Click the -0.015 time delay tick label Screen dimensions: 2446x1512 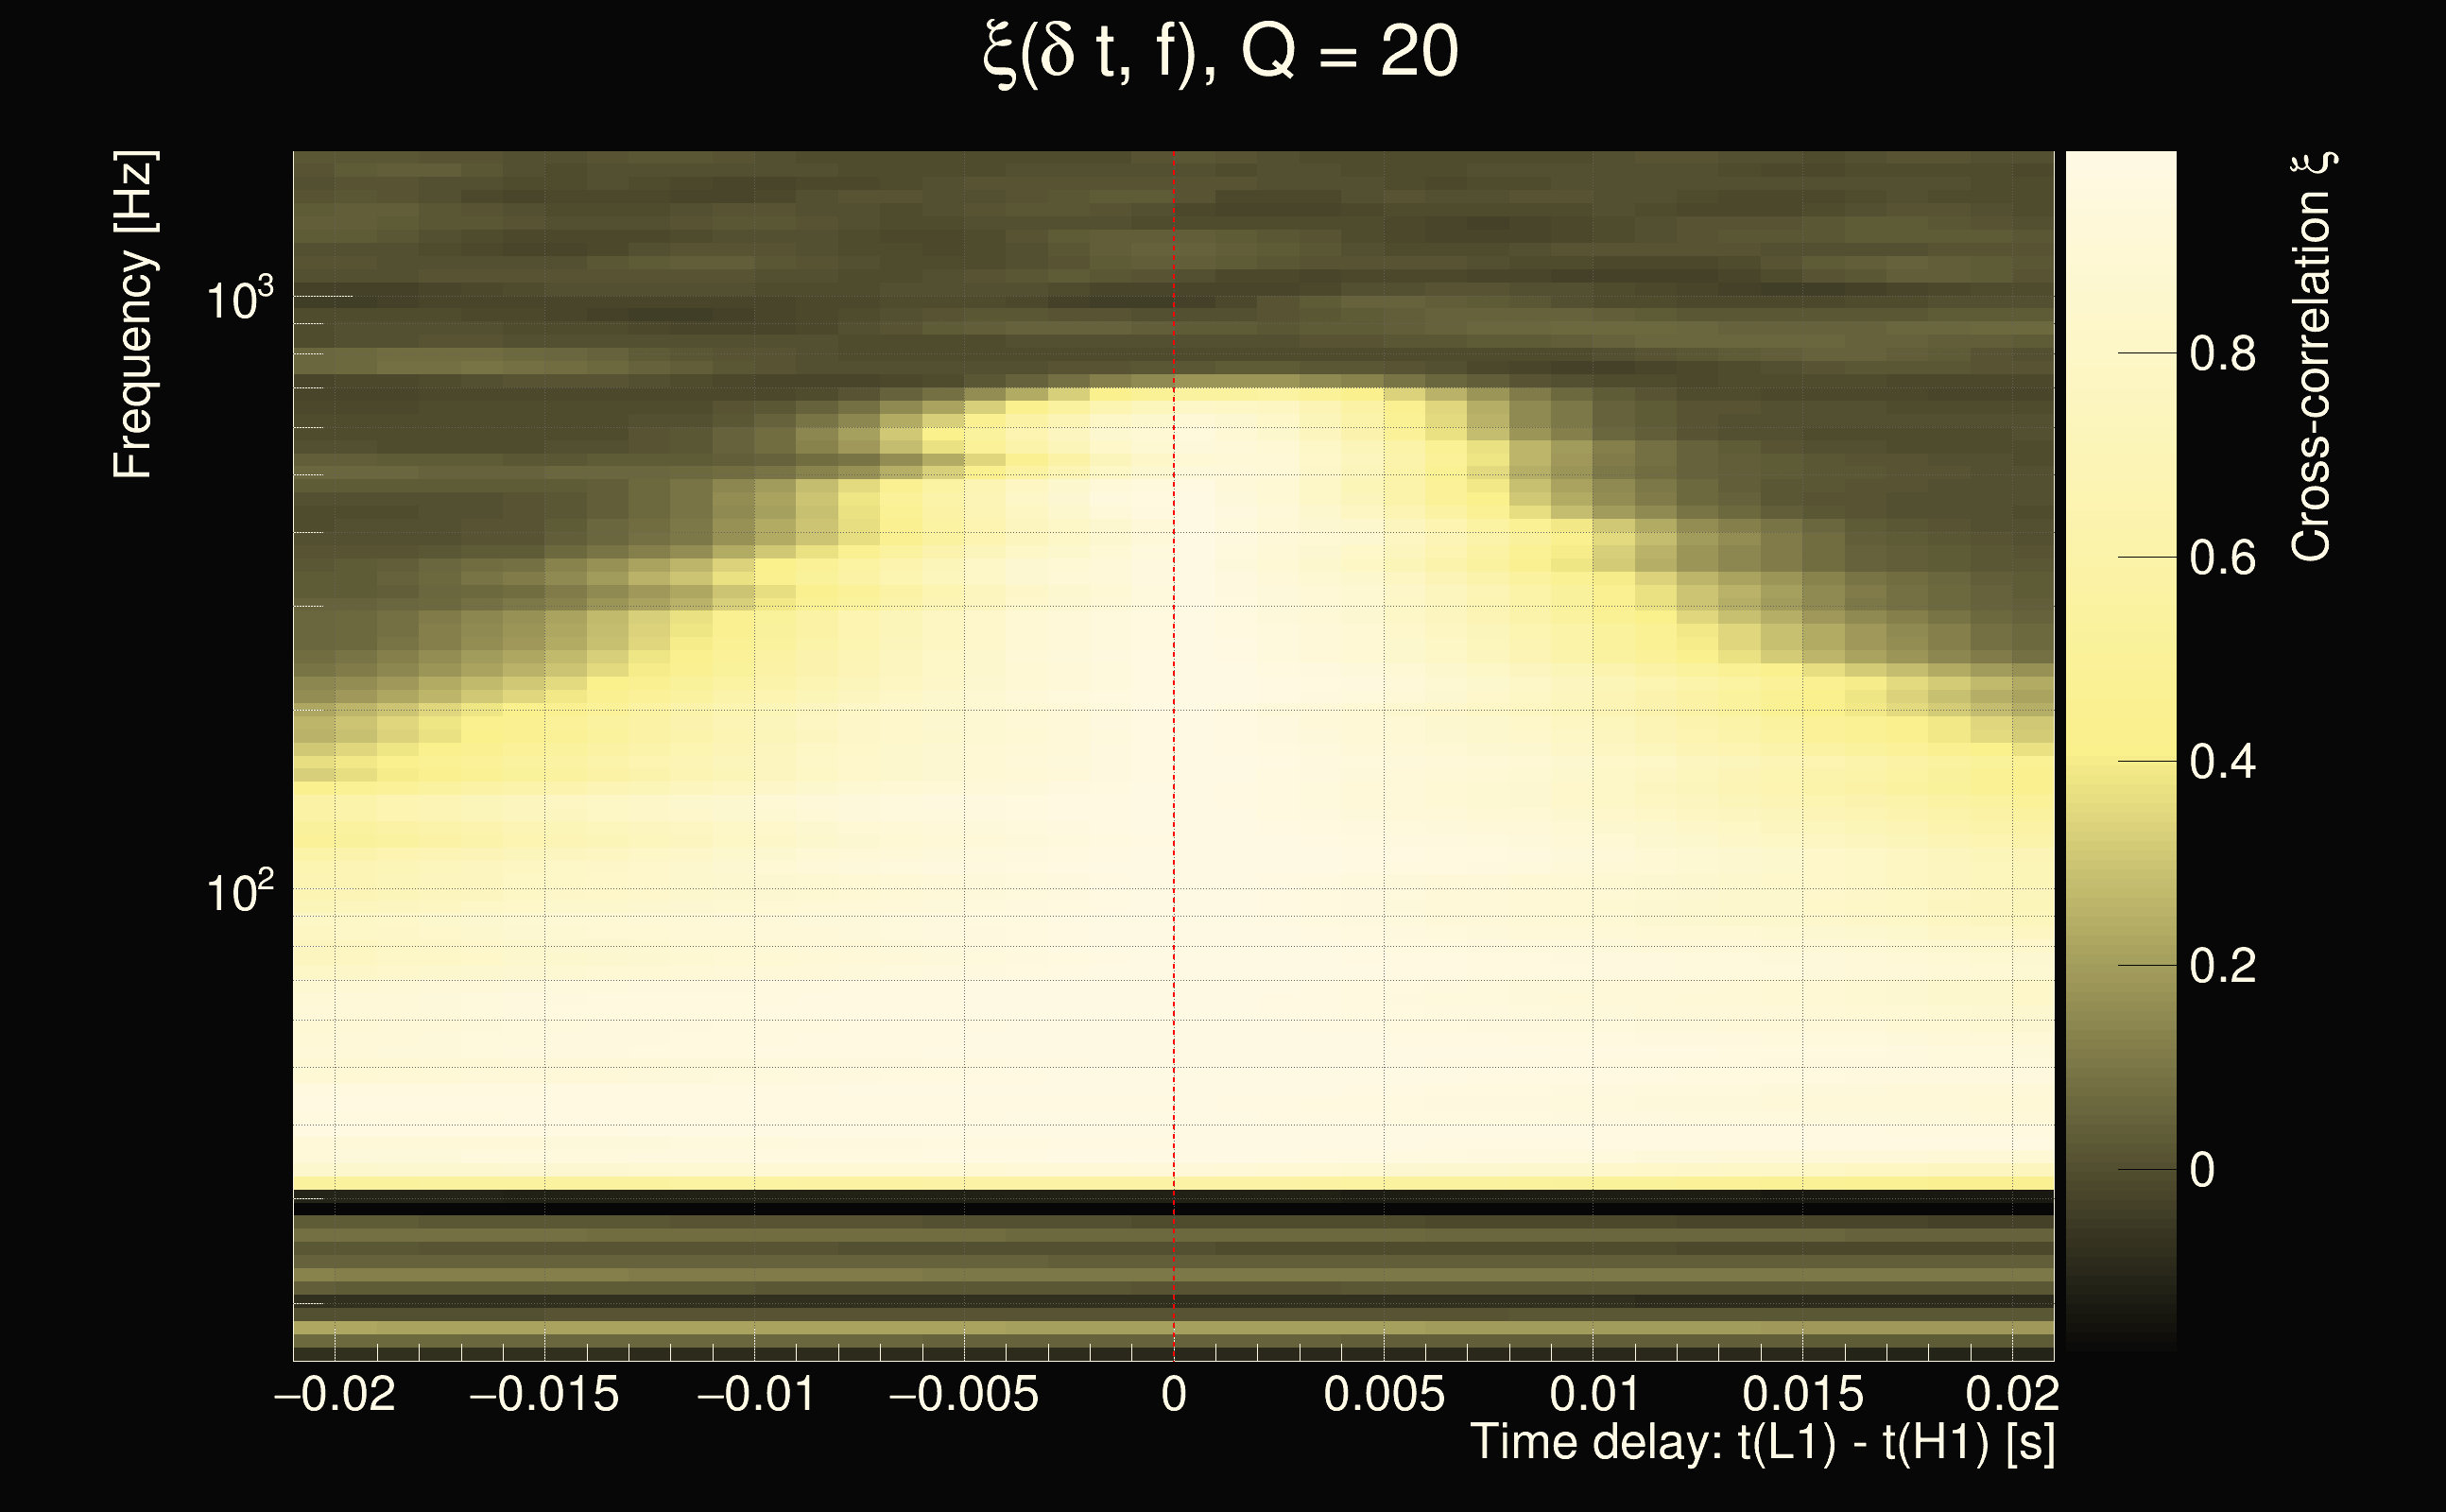coord(544,1394)
